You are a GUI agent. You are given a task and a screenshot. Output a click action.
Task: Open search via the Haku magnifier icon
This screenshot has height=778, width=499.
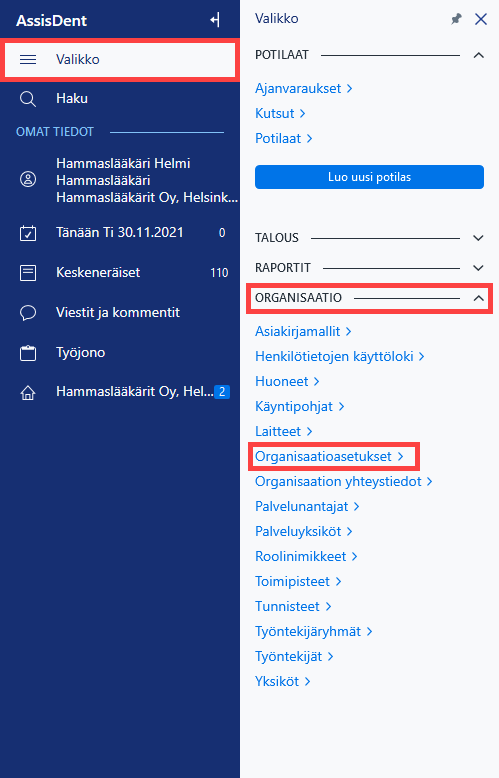28,99
